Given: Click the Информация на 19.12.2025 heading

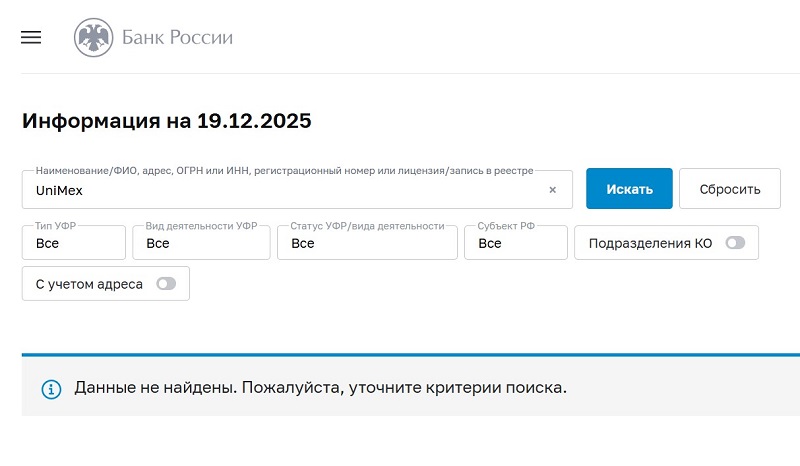Looking at the screenshot, I should [x=166, y=122].
